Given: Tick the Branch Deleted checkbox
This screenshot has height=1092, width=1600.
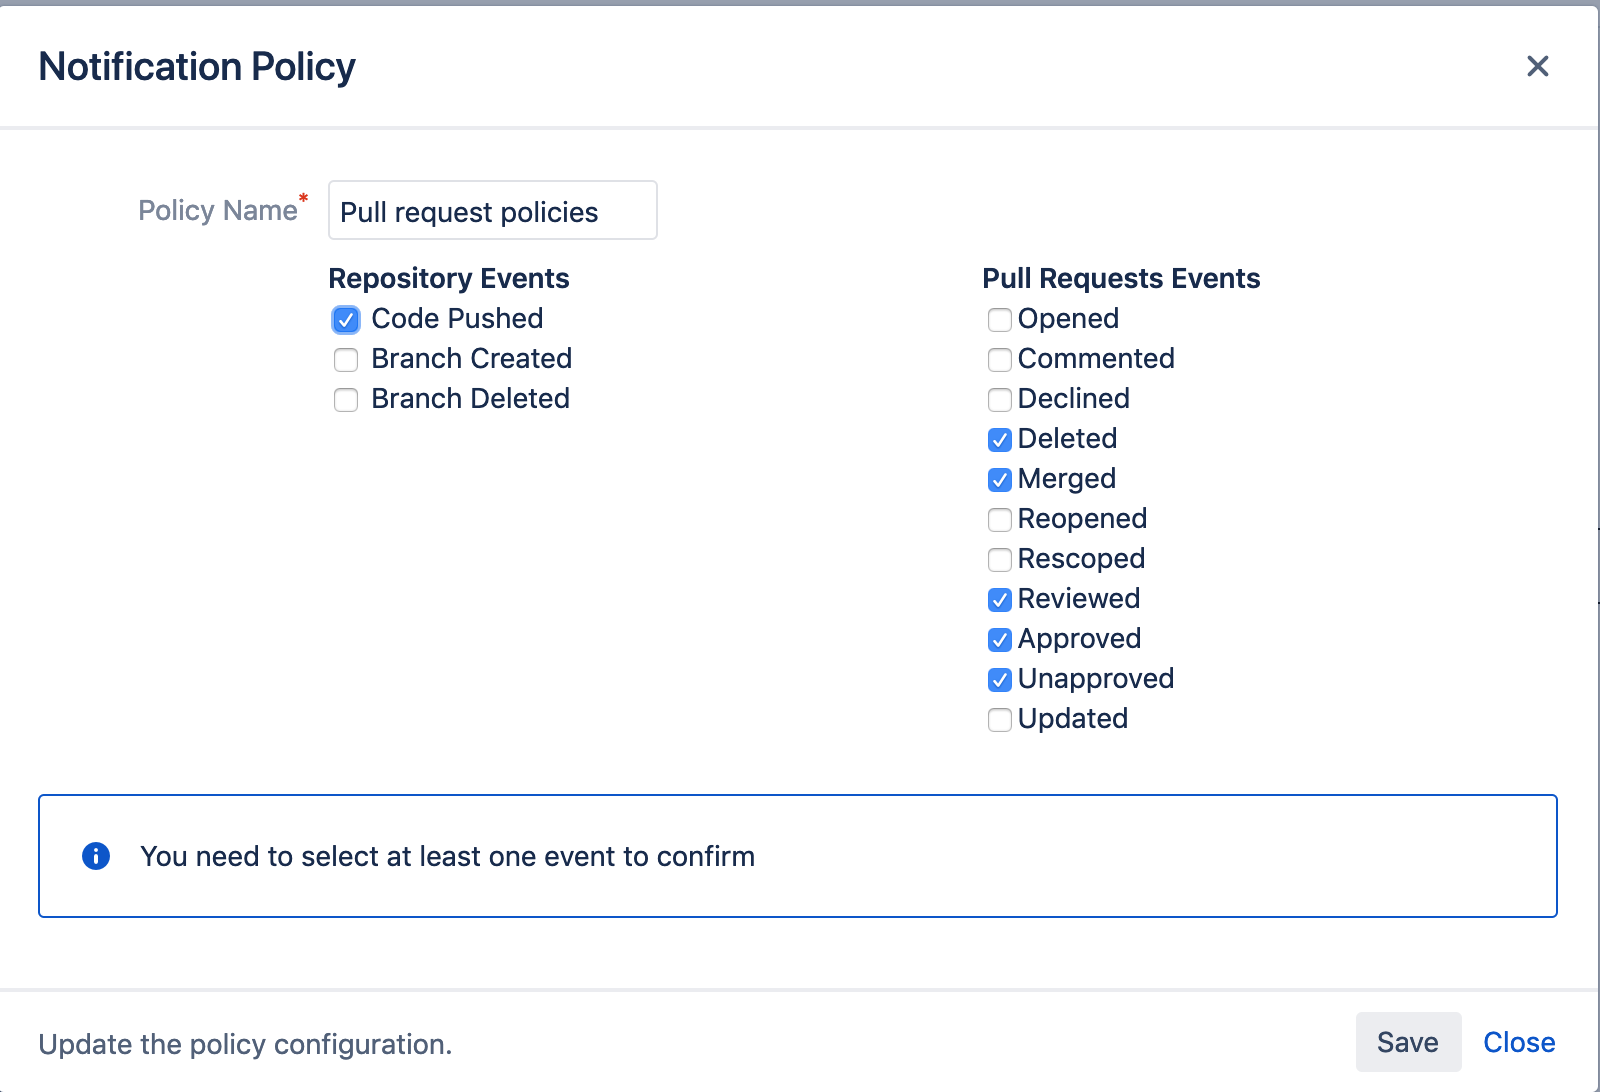Looking at the screenshot, I should click(x=346, y=400).
